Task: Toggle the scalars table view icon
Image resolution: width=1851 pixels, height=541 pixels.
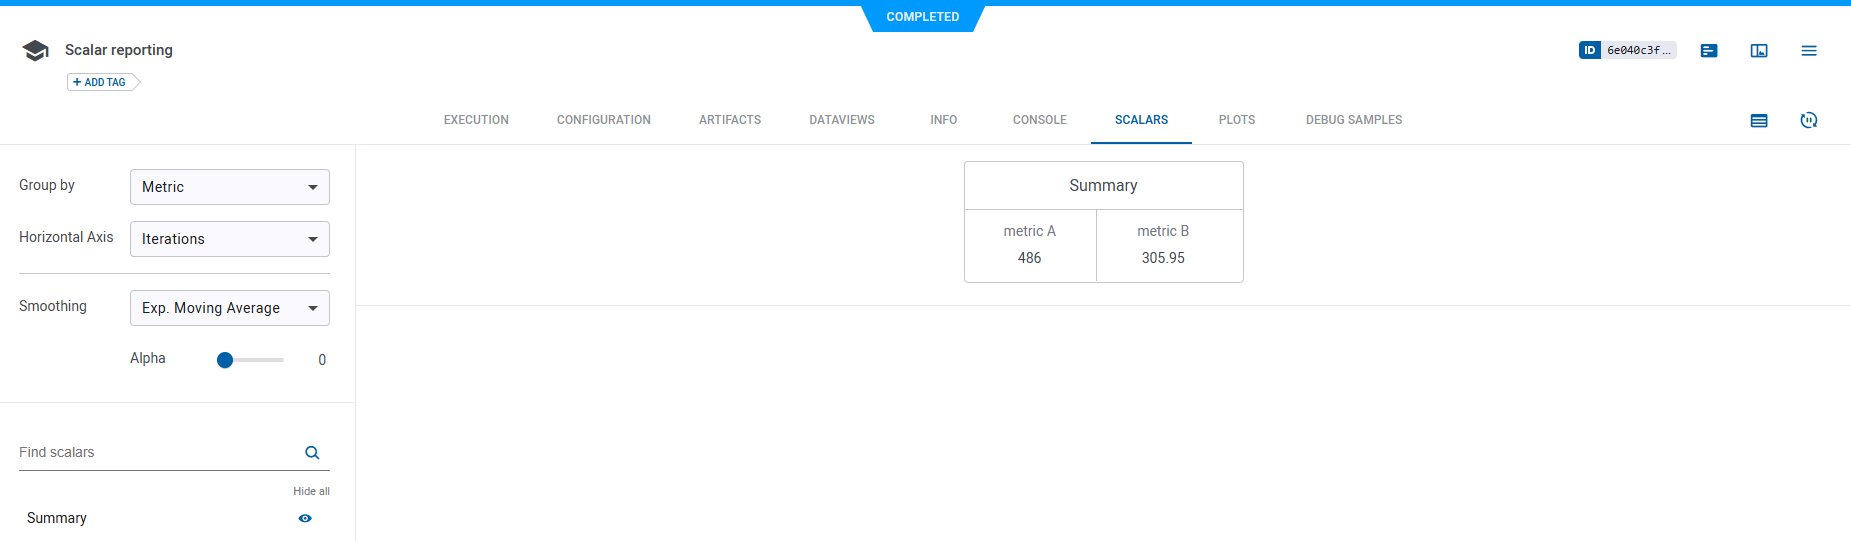Action: tap(1759, 120)
